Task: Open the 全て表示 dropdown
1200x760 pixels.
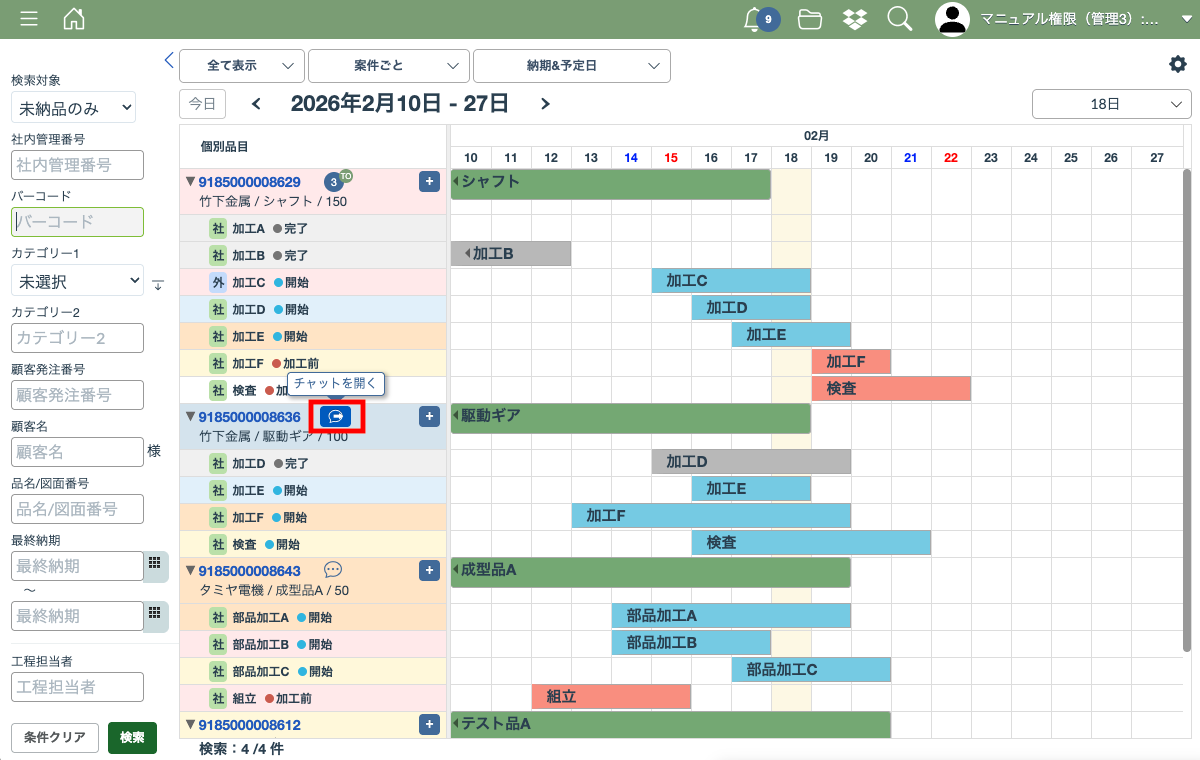Action: point(241,66)
